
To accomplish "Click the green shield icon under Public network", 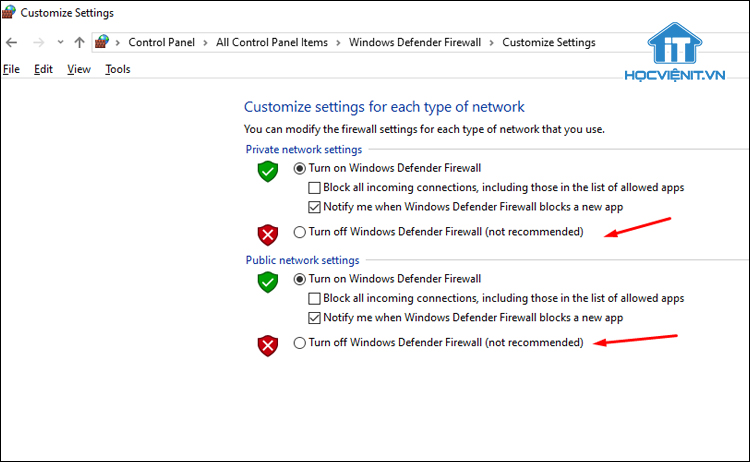I will pyautogui.click(x=268, y=282).
